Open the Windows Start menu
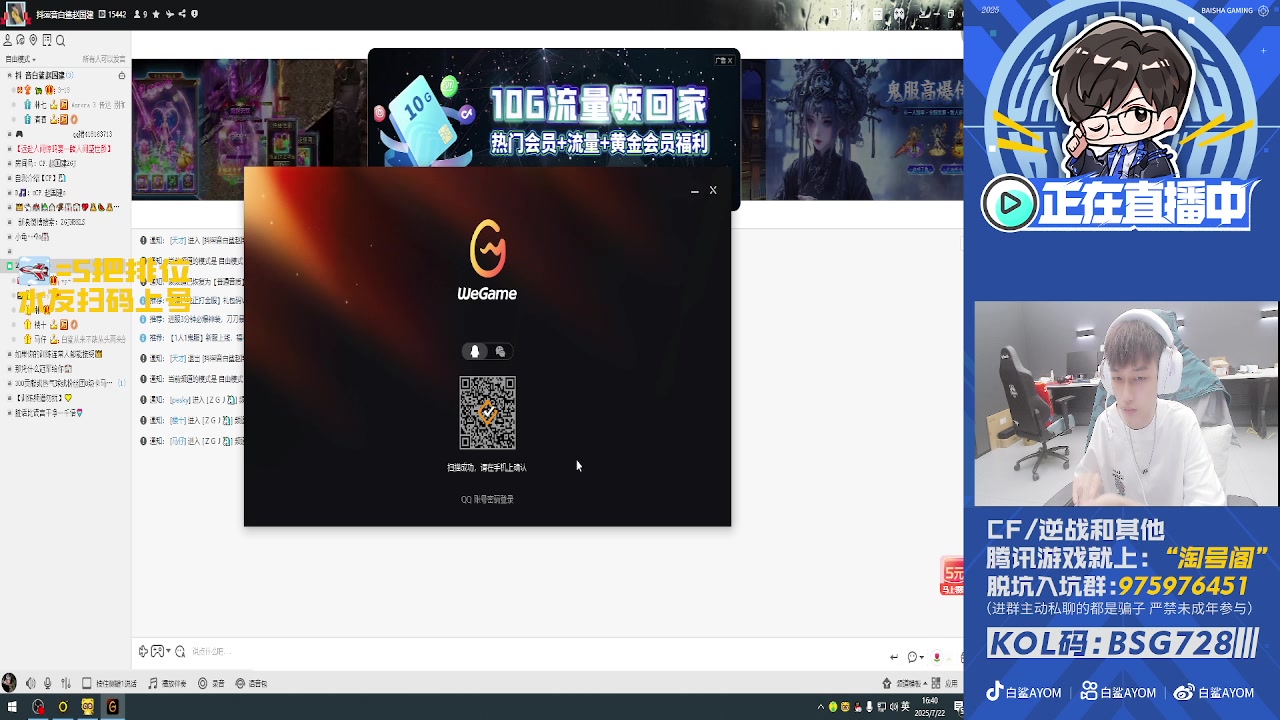 [12, 707]
